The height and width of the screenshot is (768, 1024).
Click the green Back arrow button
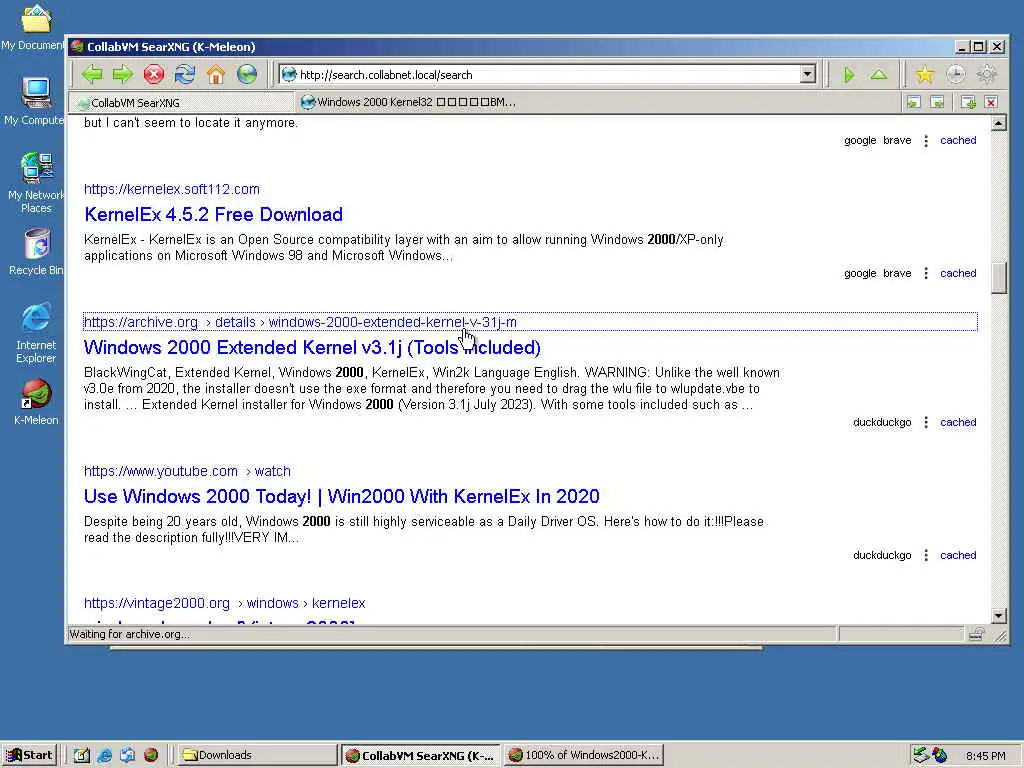point(92,74)
